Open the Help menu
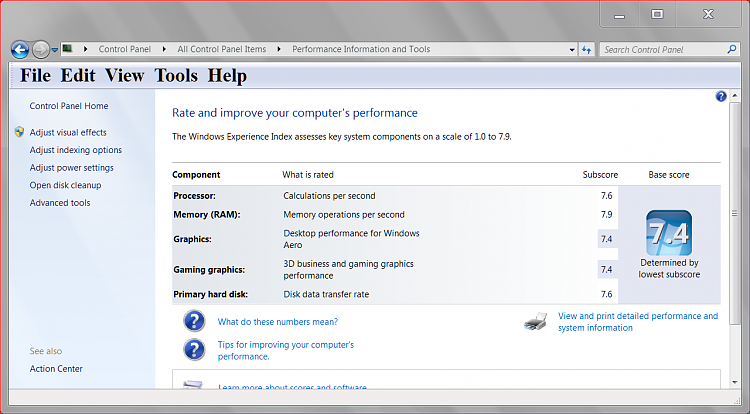750x414 pixels. point(227,76)
